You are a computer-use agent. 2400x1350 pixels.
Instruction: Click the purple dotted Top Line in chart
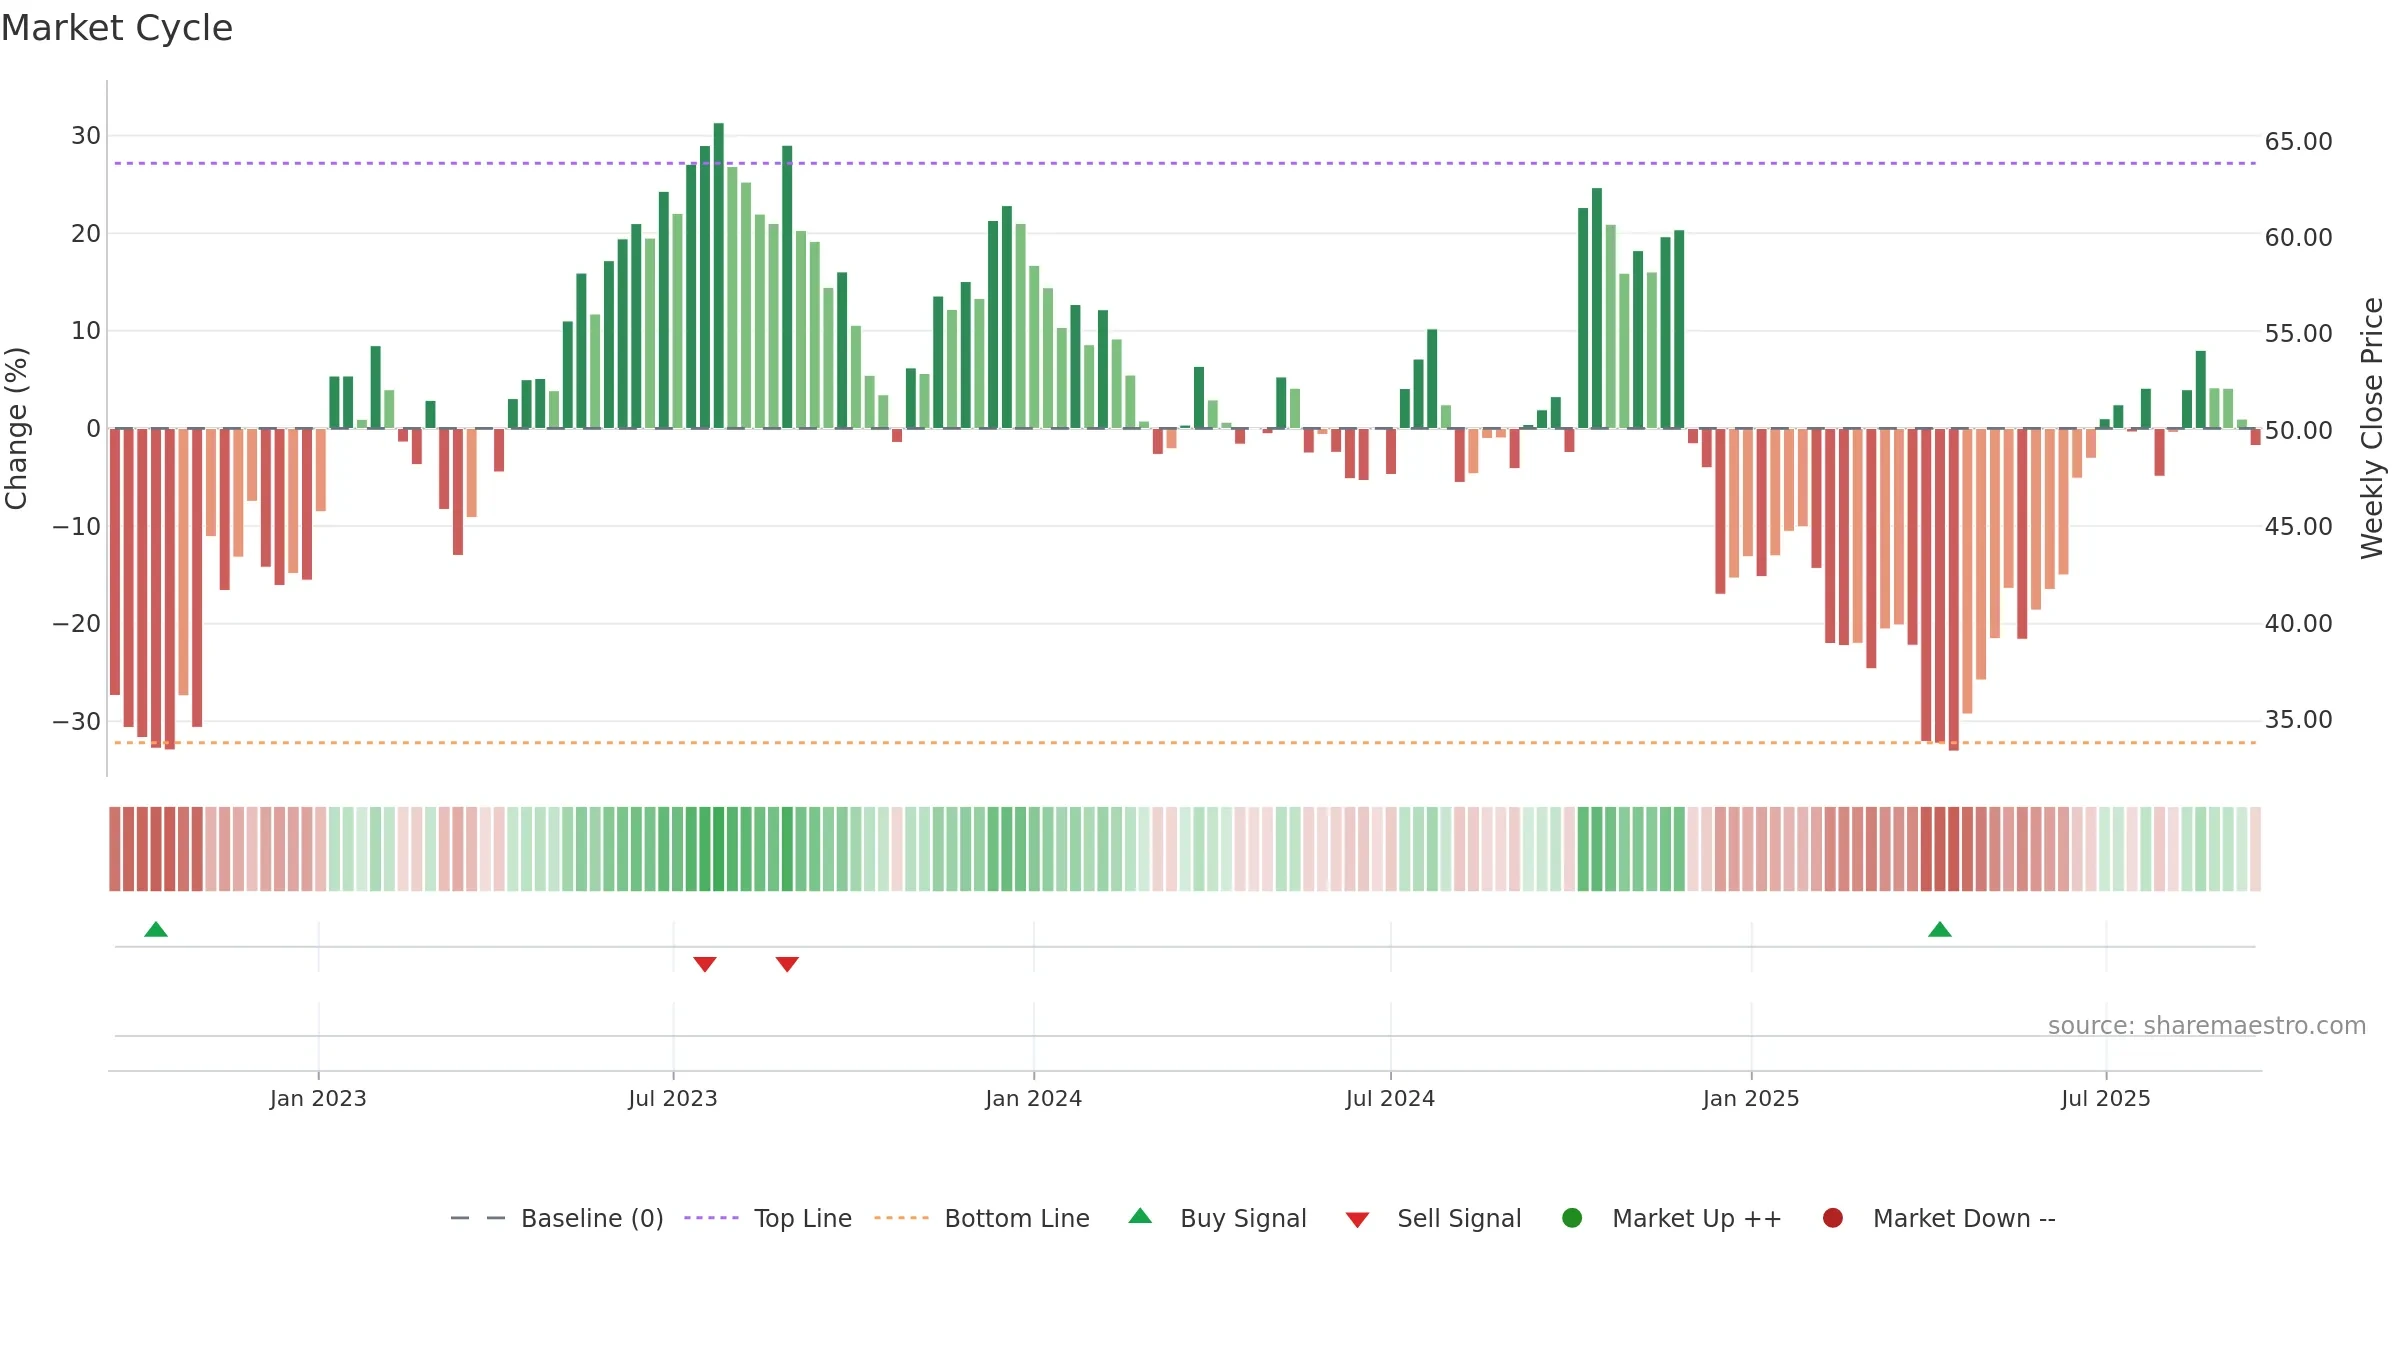coord(1185,163)
